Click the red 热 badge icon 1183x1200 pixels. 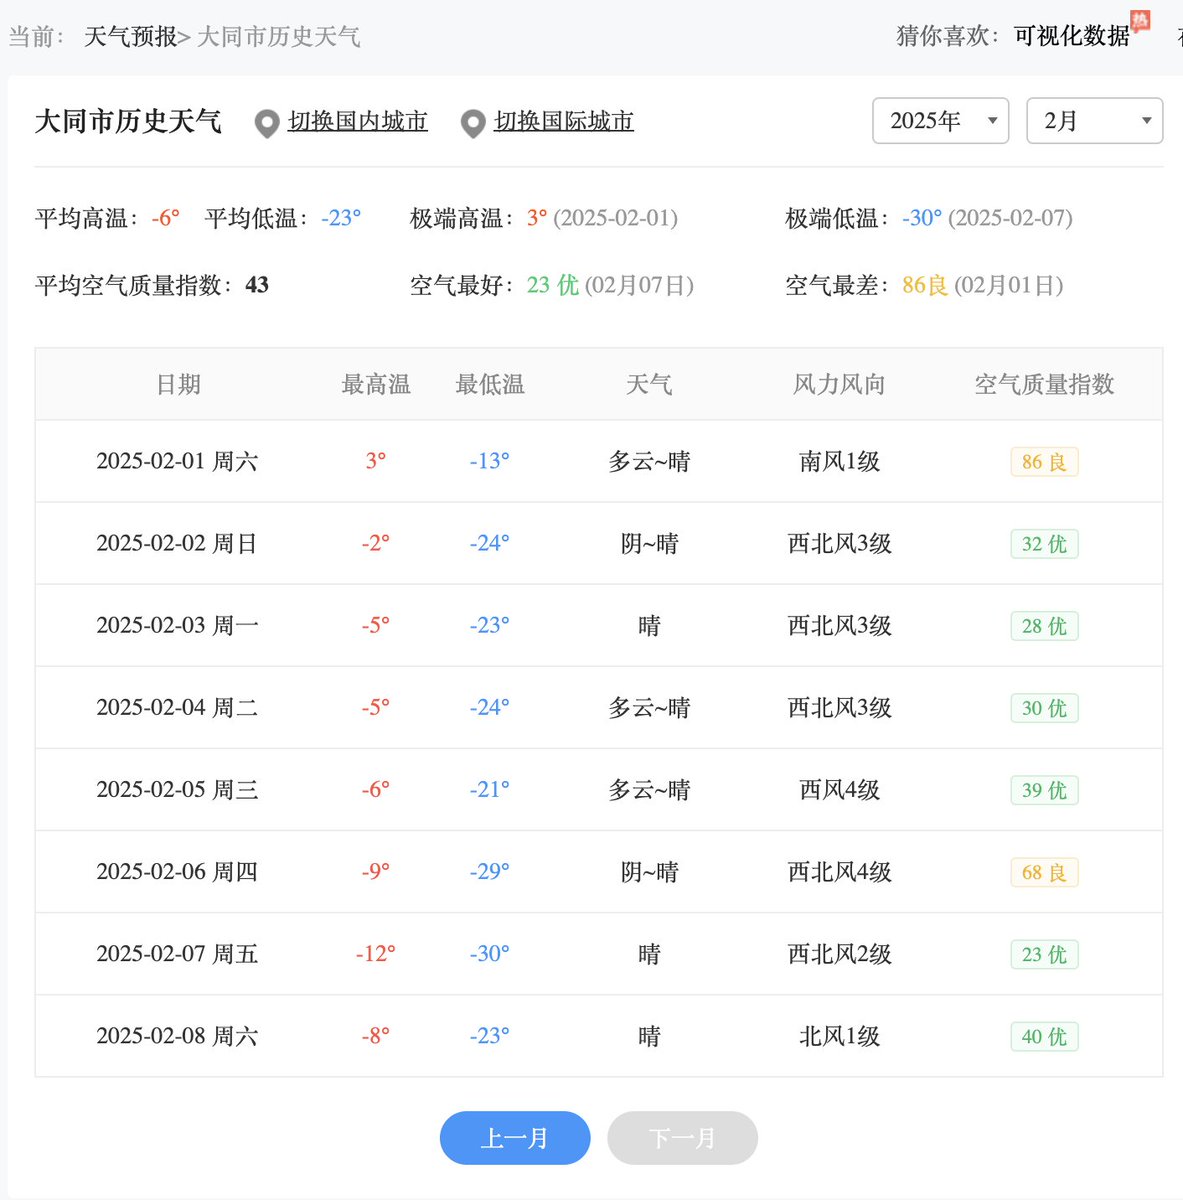1140,20
